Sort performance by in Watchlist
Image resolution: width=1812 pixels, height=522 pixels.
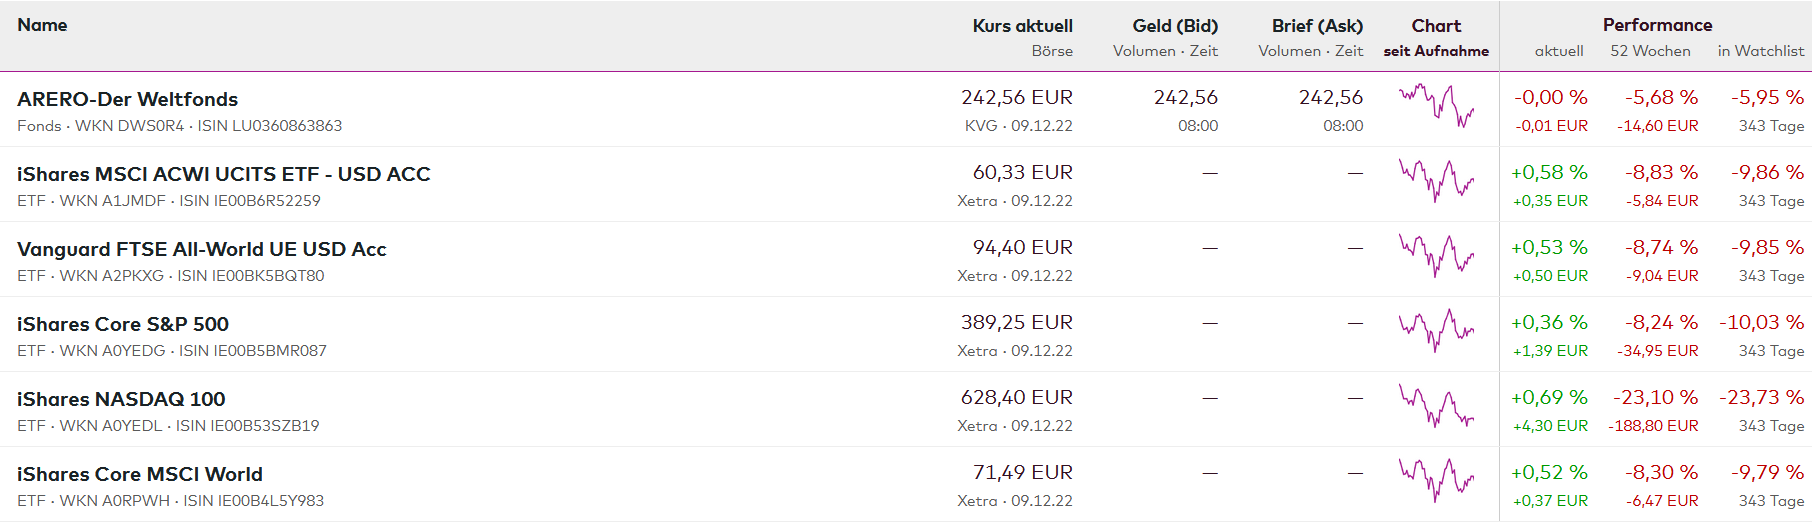(x=1760, y=51)
